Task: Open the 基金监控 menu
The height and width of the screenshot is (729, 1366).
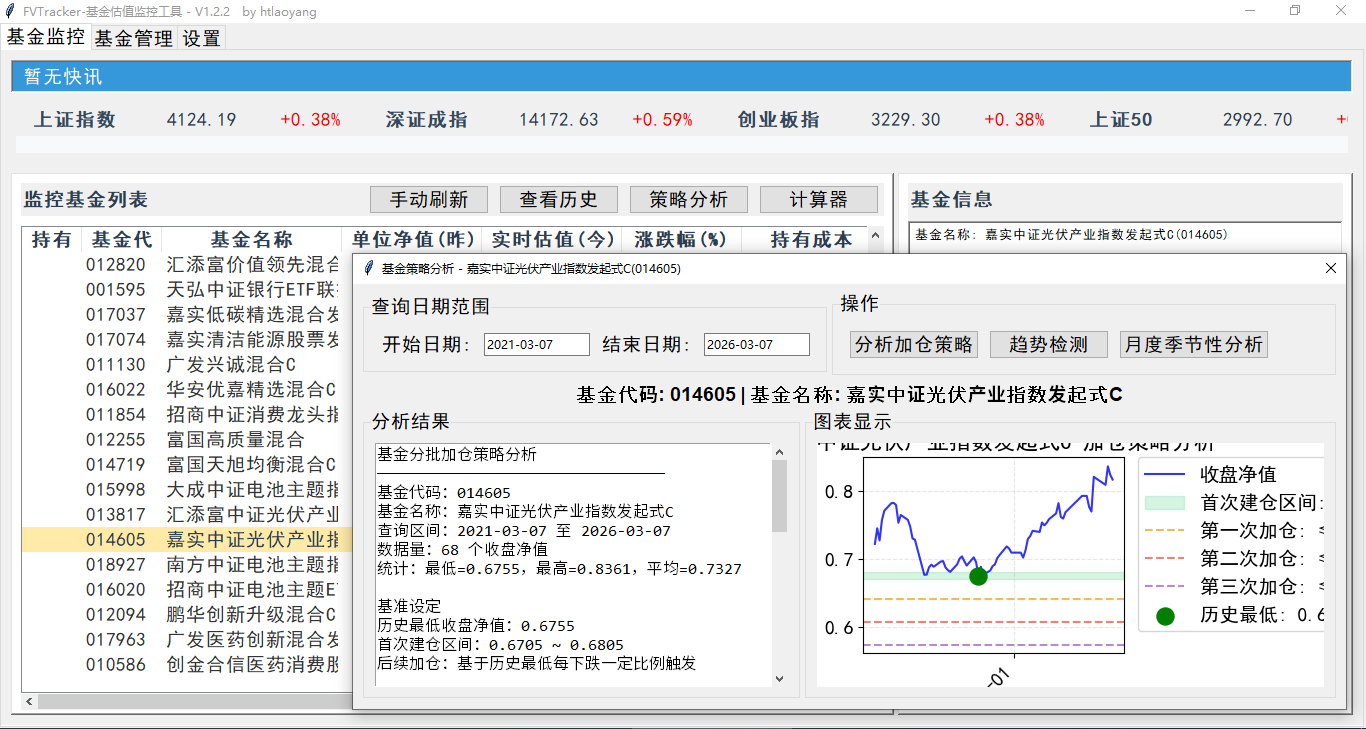Action: [x=46, y=38]
